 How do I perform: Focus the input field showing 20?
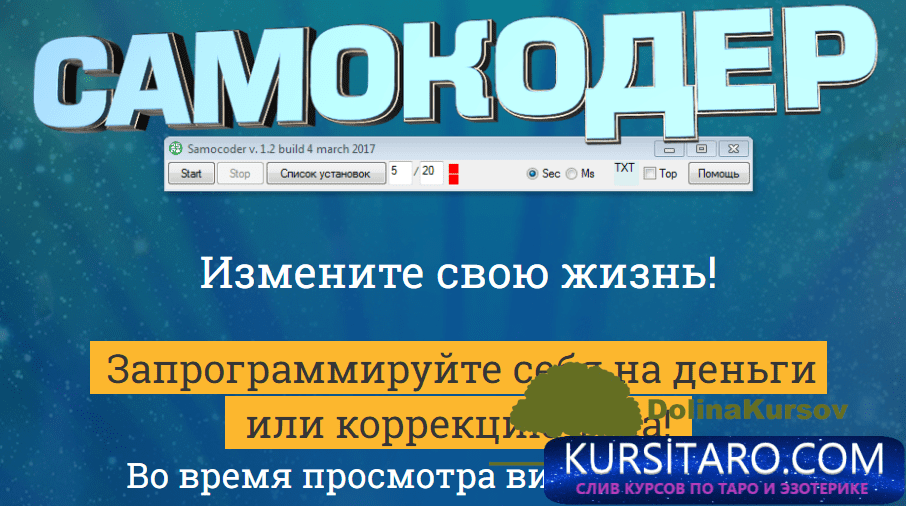[x=431, y=173]
